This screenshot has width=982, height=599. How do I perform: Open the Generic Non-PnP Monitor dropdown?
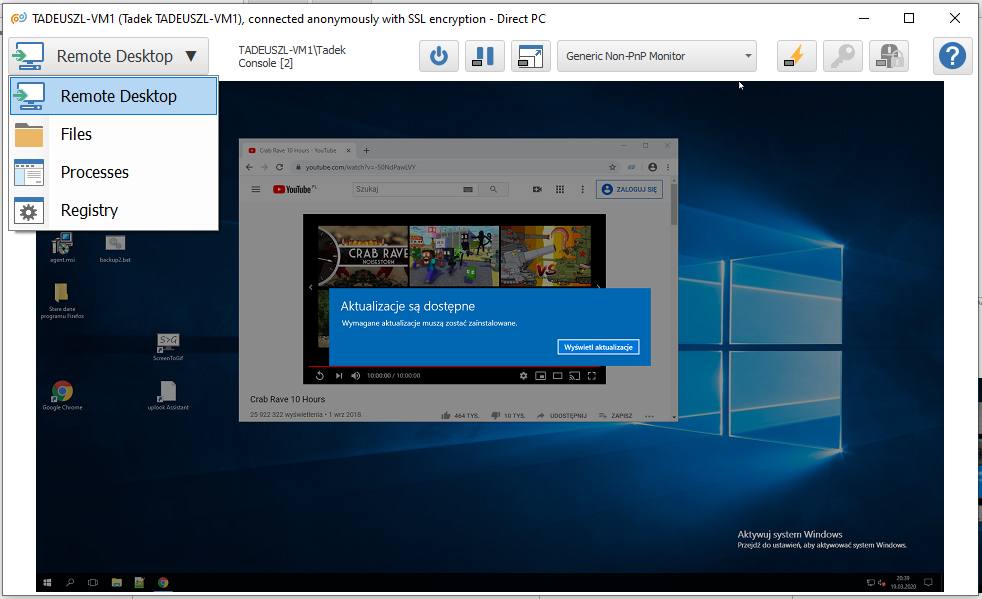(x=656, y=56)
